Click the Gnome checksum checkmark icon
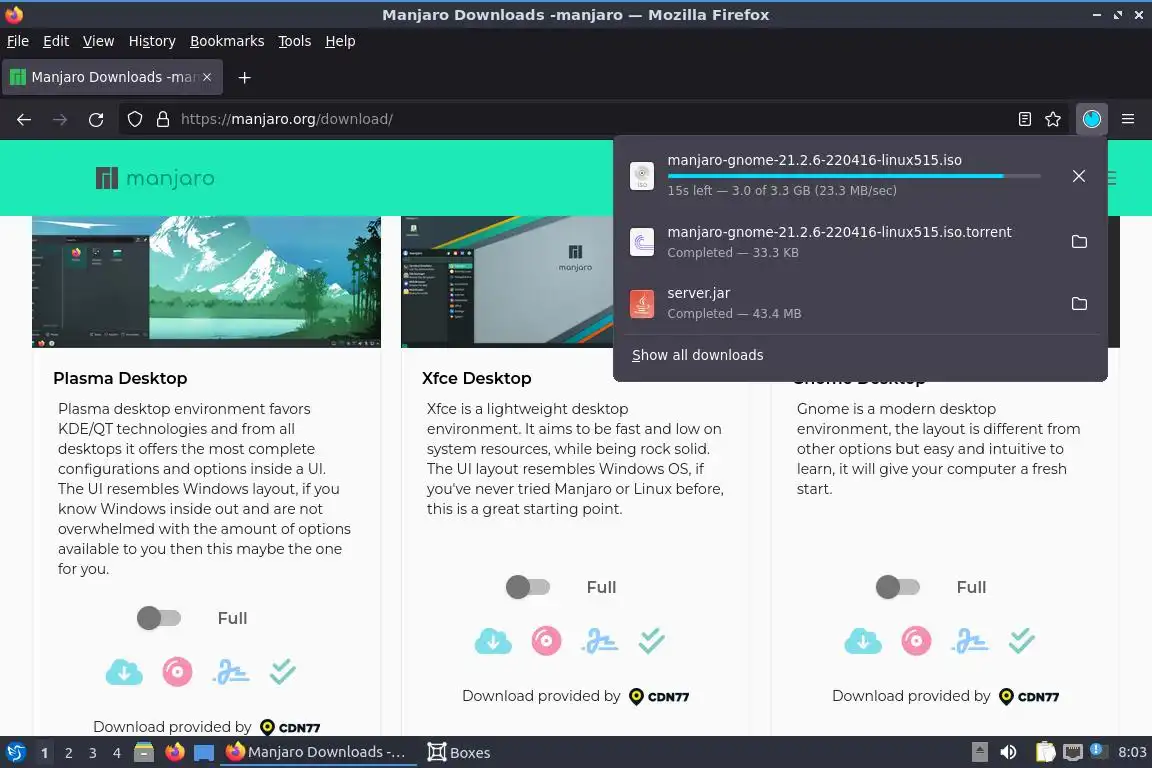This screenshot has height=768, width=1152. 1022,640
